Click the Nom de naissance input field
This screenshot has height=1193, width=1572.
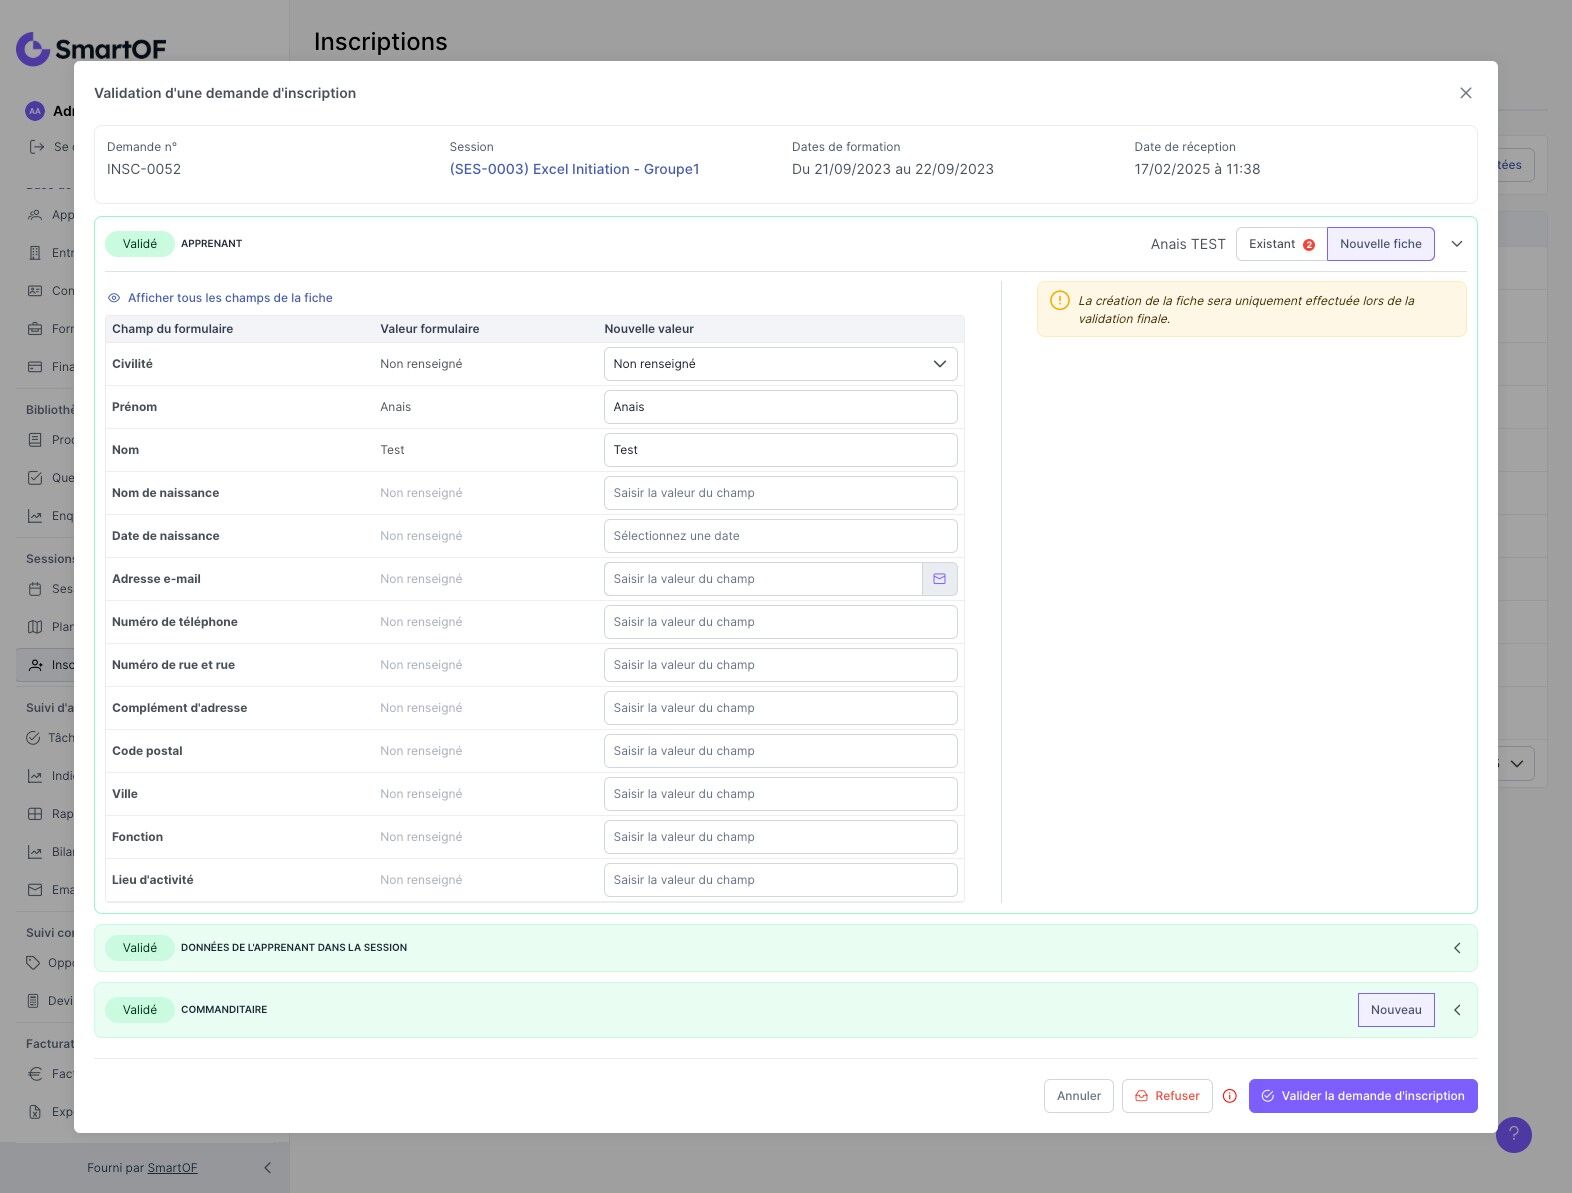[780, 493]
